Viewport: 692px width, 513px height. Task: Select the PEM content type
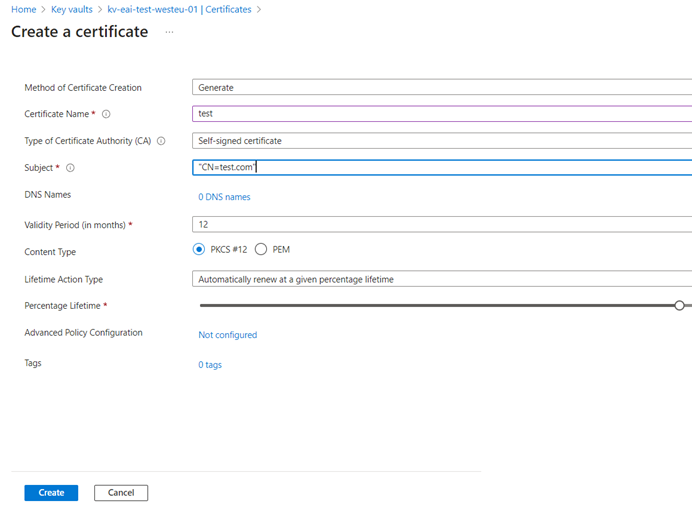pos(261,249)
